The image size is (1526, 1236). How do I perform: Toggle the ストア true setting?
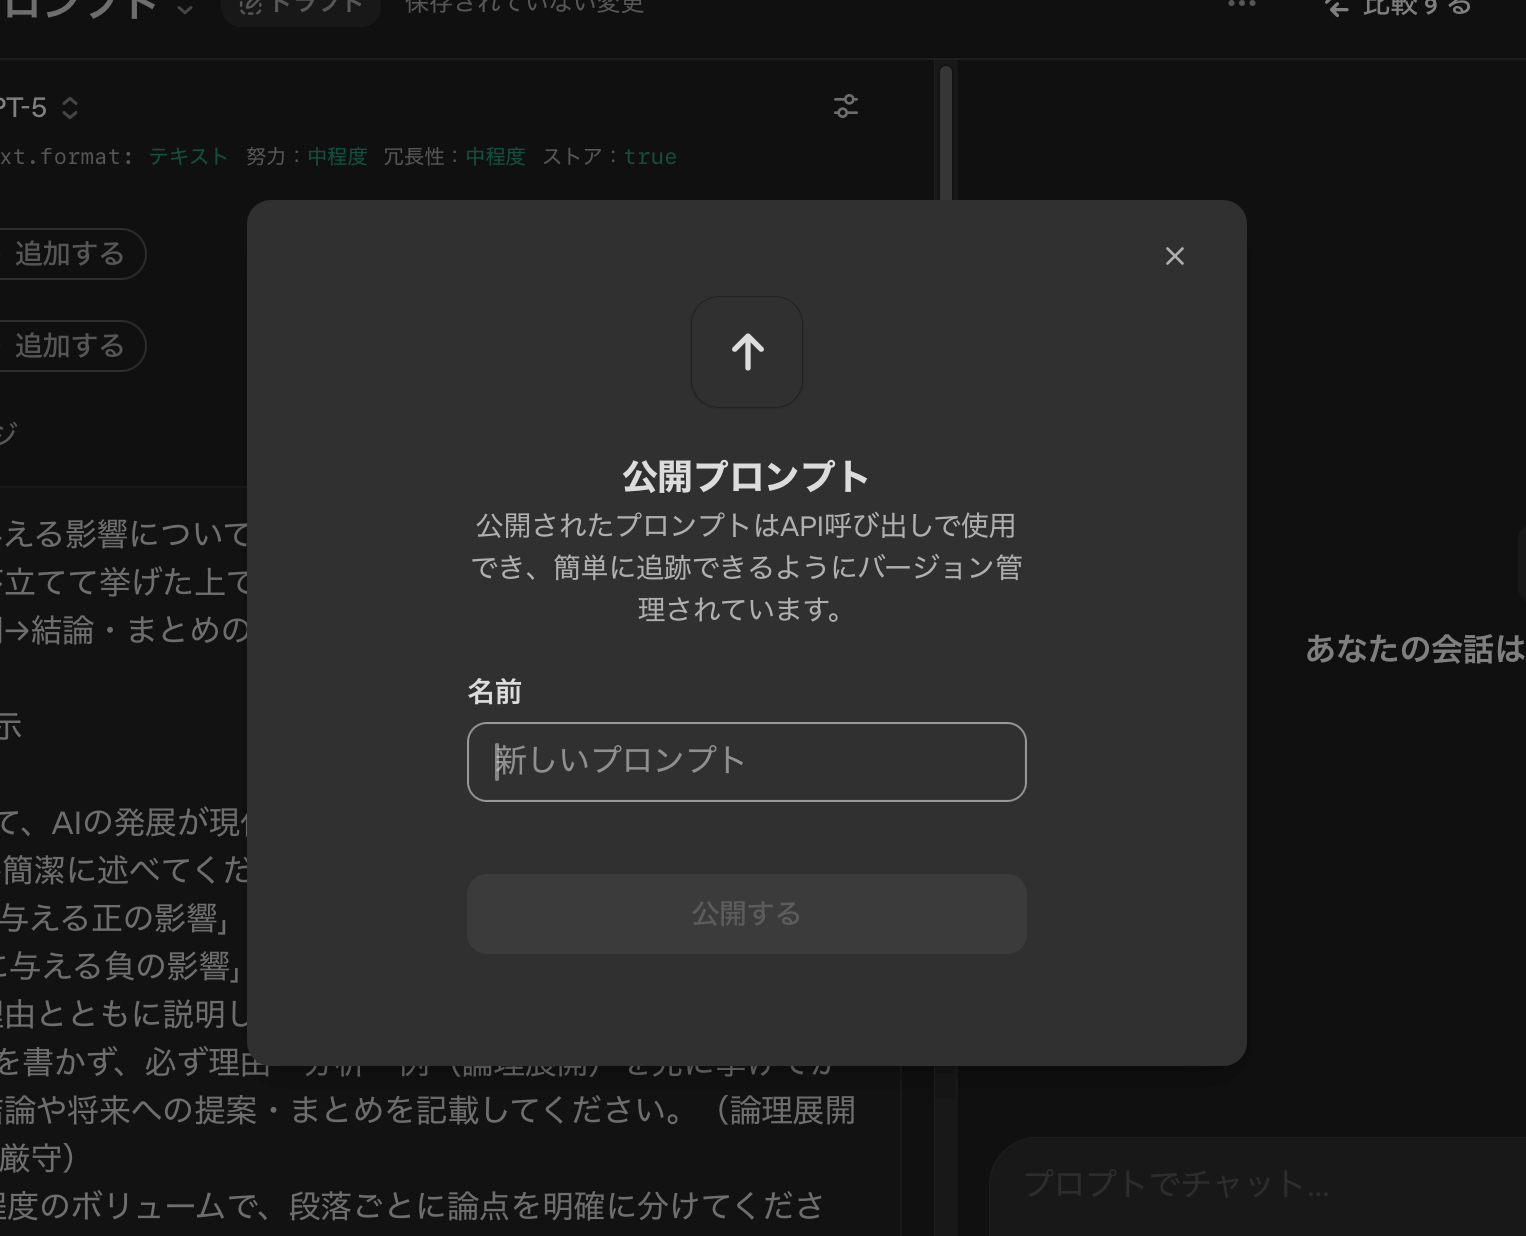point(650,157)
